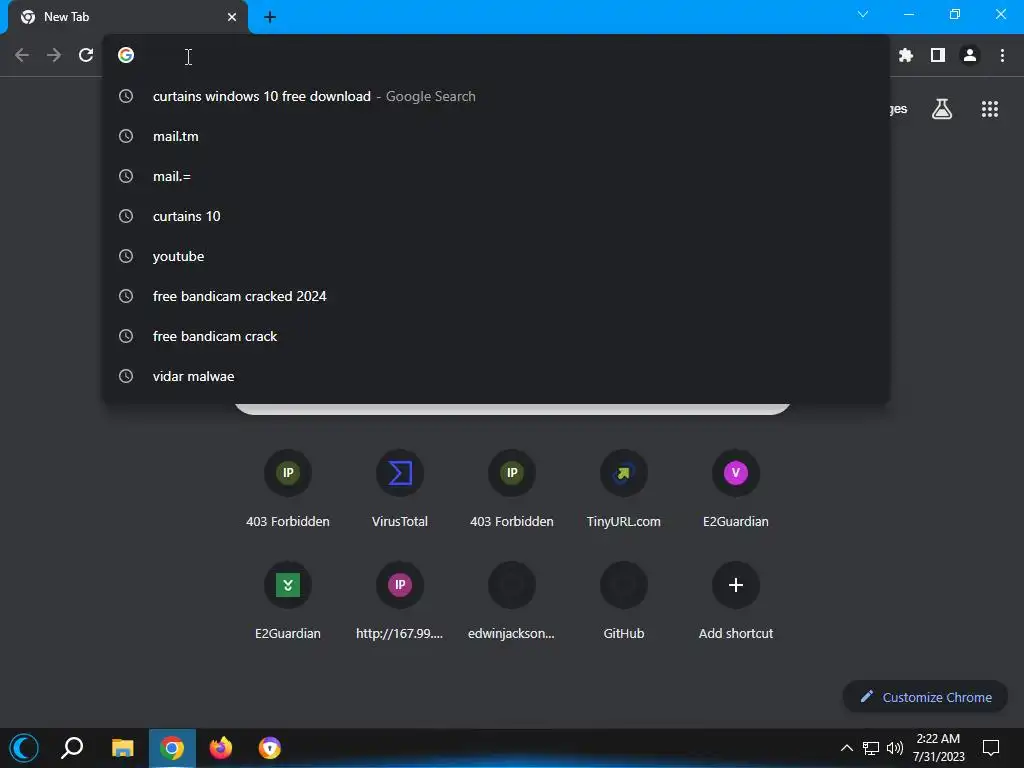Open the clock showing 2:22 AM
Screen dimensions: 1024x768
pyautogui.click(x=938, y=748)
